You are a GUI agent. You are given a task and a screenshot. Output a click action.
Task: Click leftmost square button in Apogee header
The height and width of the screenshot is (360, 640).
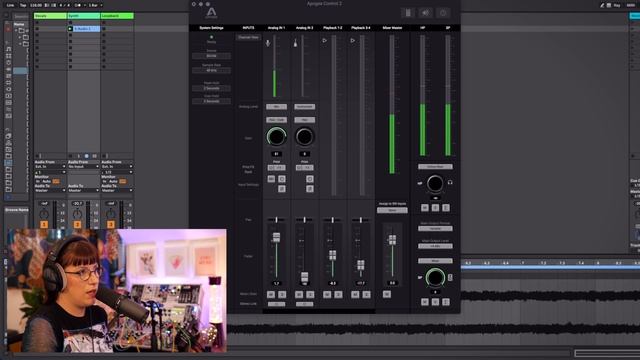pyautogui.click(x=408, y=13)
